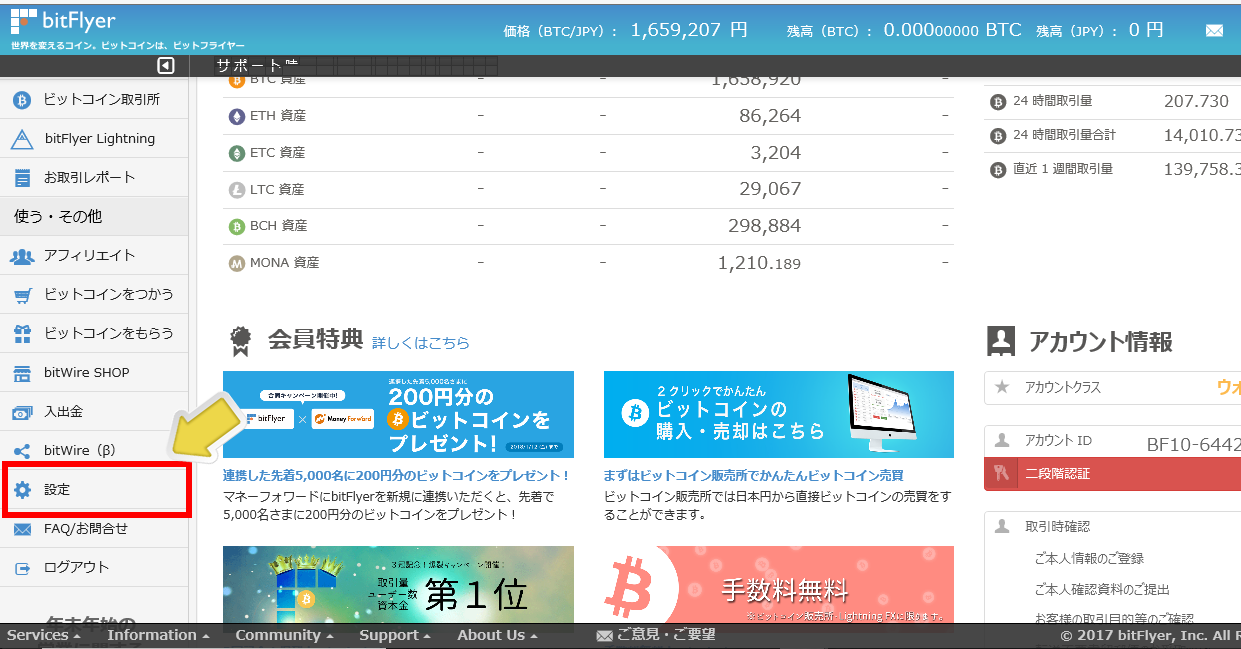Viewport: 1241px width, 649px height.
Task: Click the 入出金 deposit icon
Action: [22, 412]
